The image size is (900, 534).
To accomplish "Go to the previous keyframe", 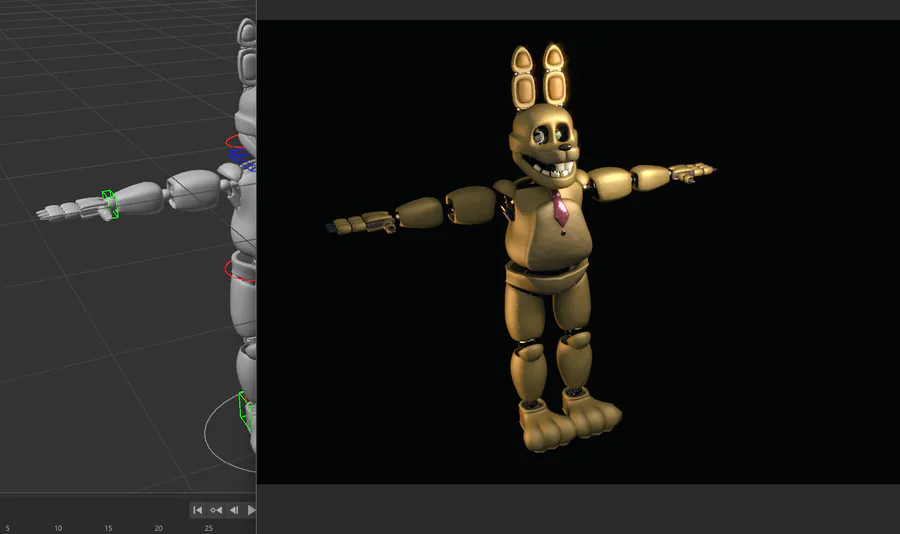I will (x=216, y=510).
